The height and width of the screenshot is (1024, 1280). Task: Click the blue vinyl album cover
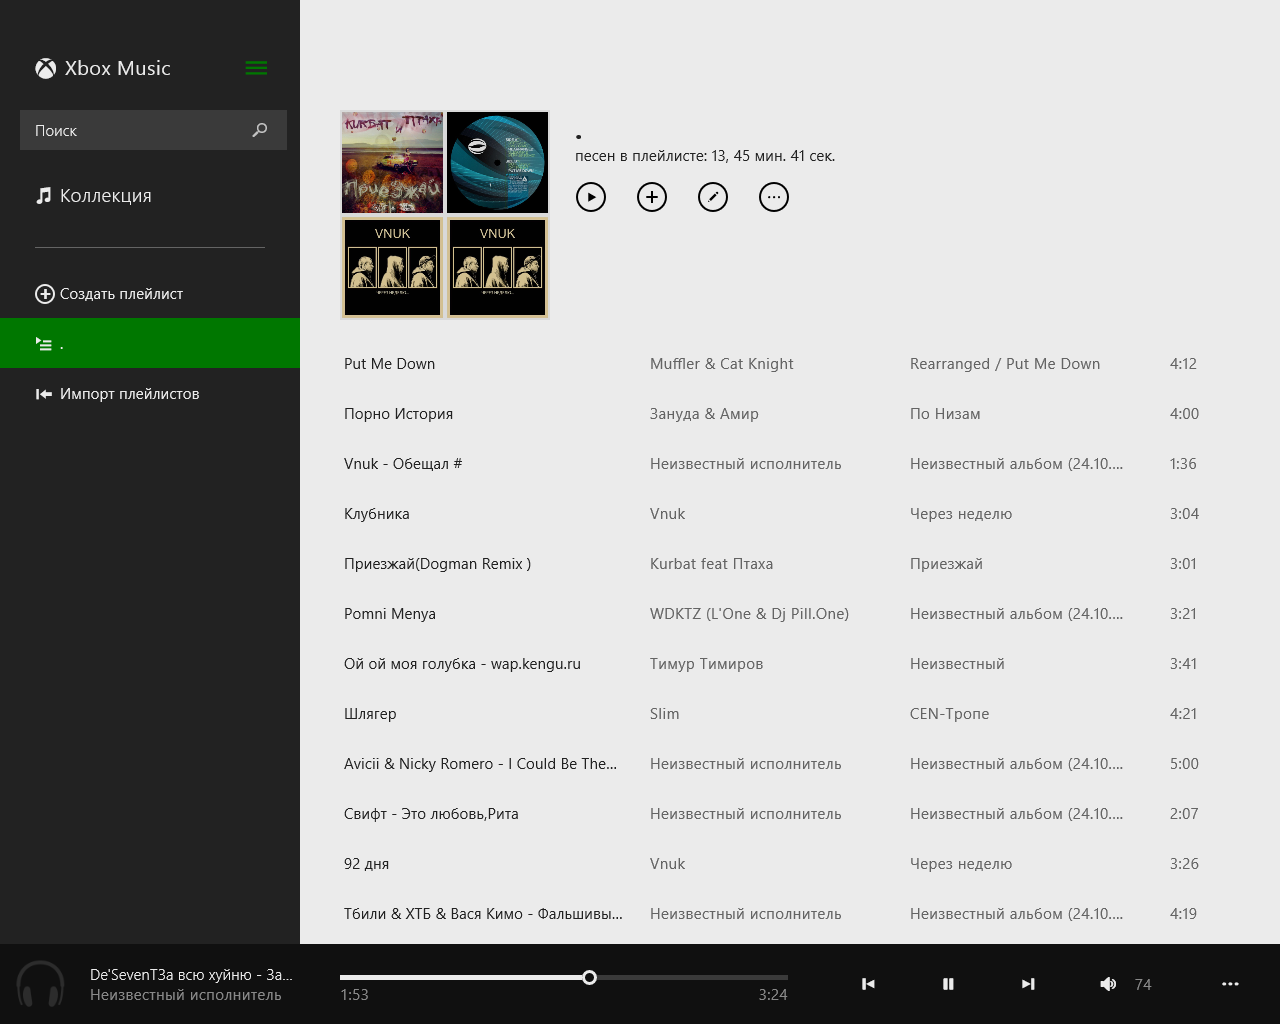click(497, 163)
